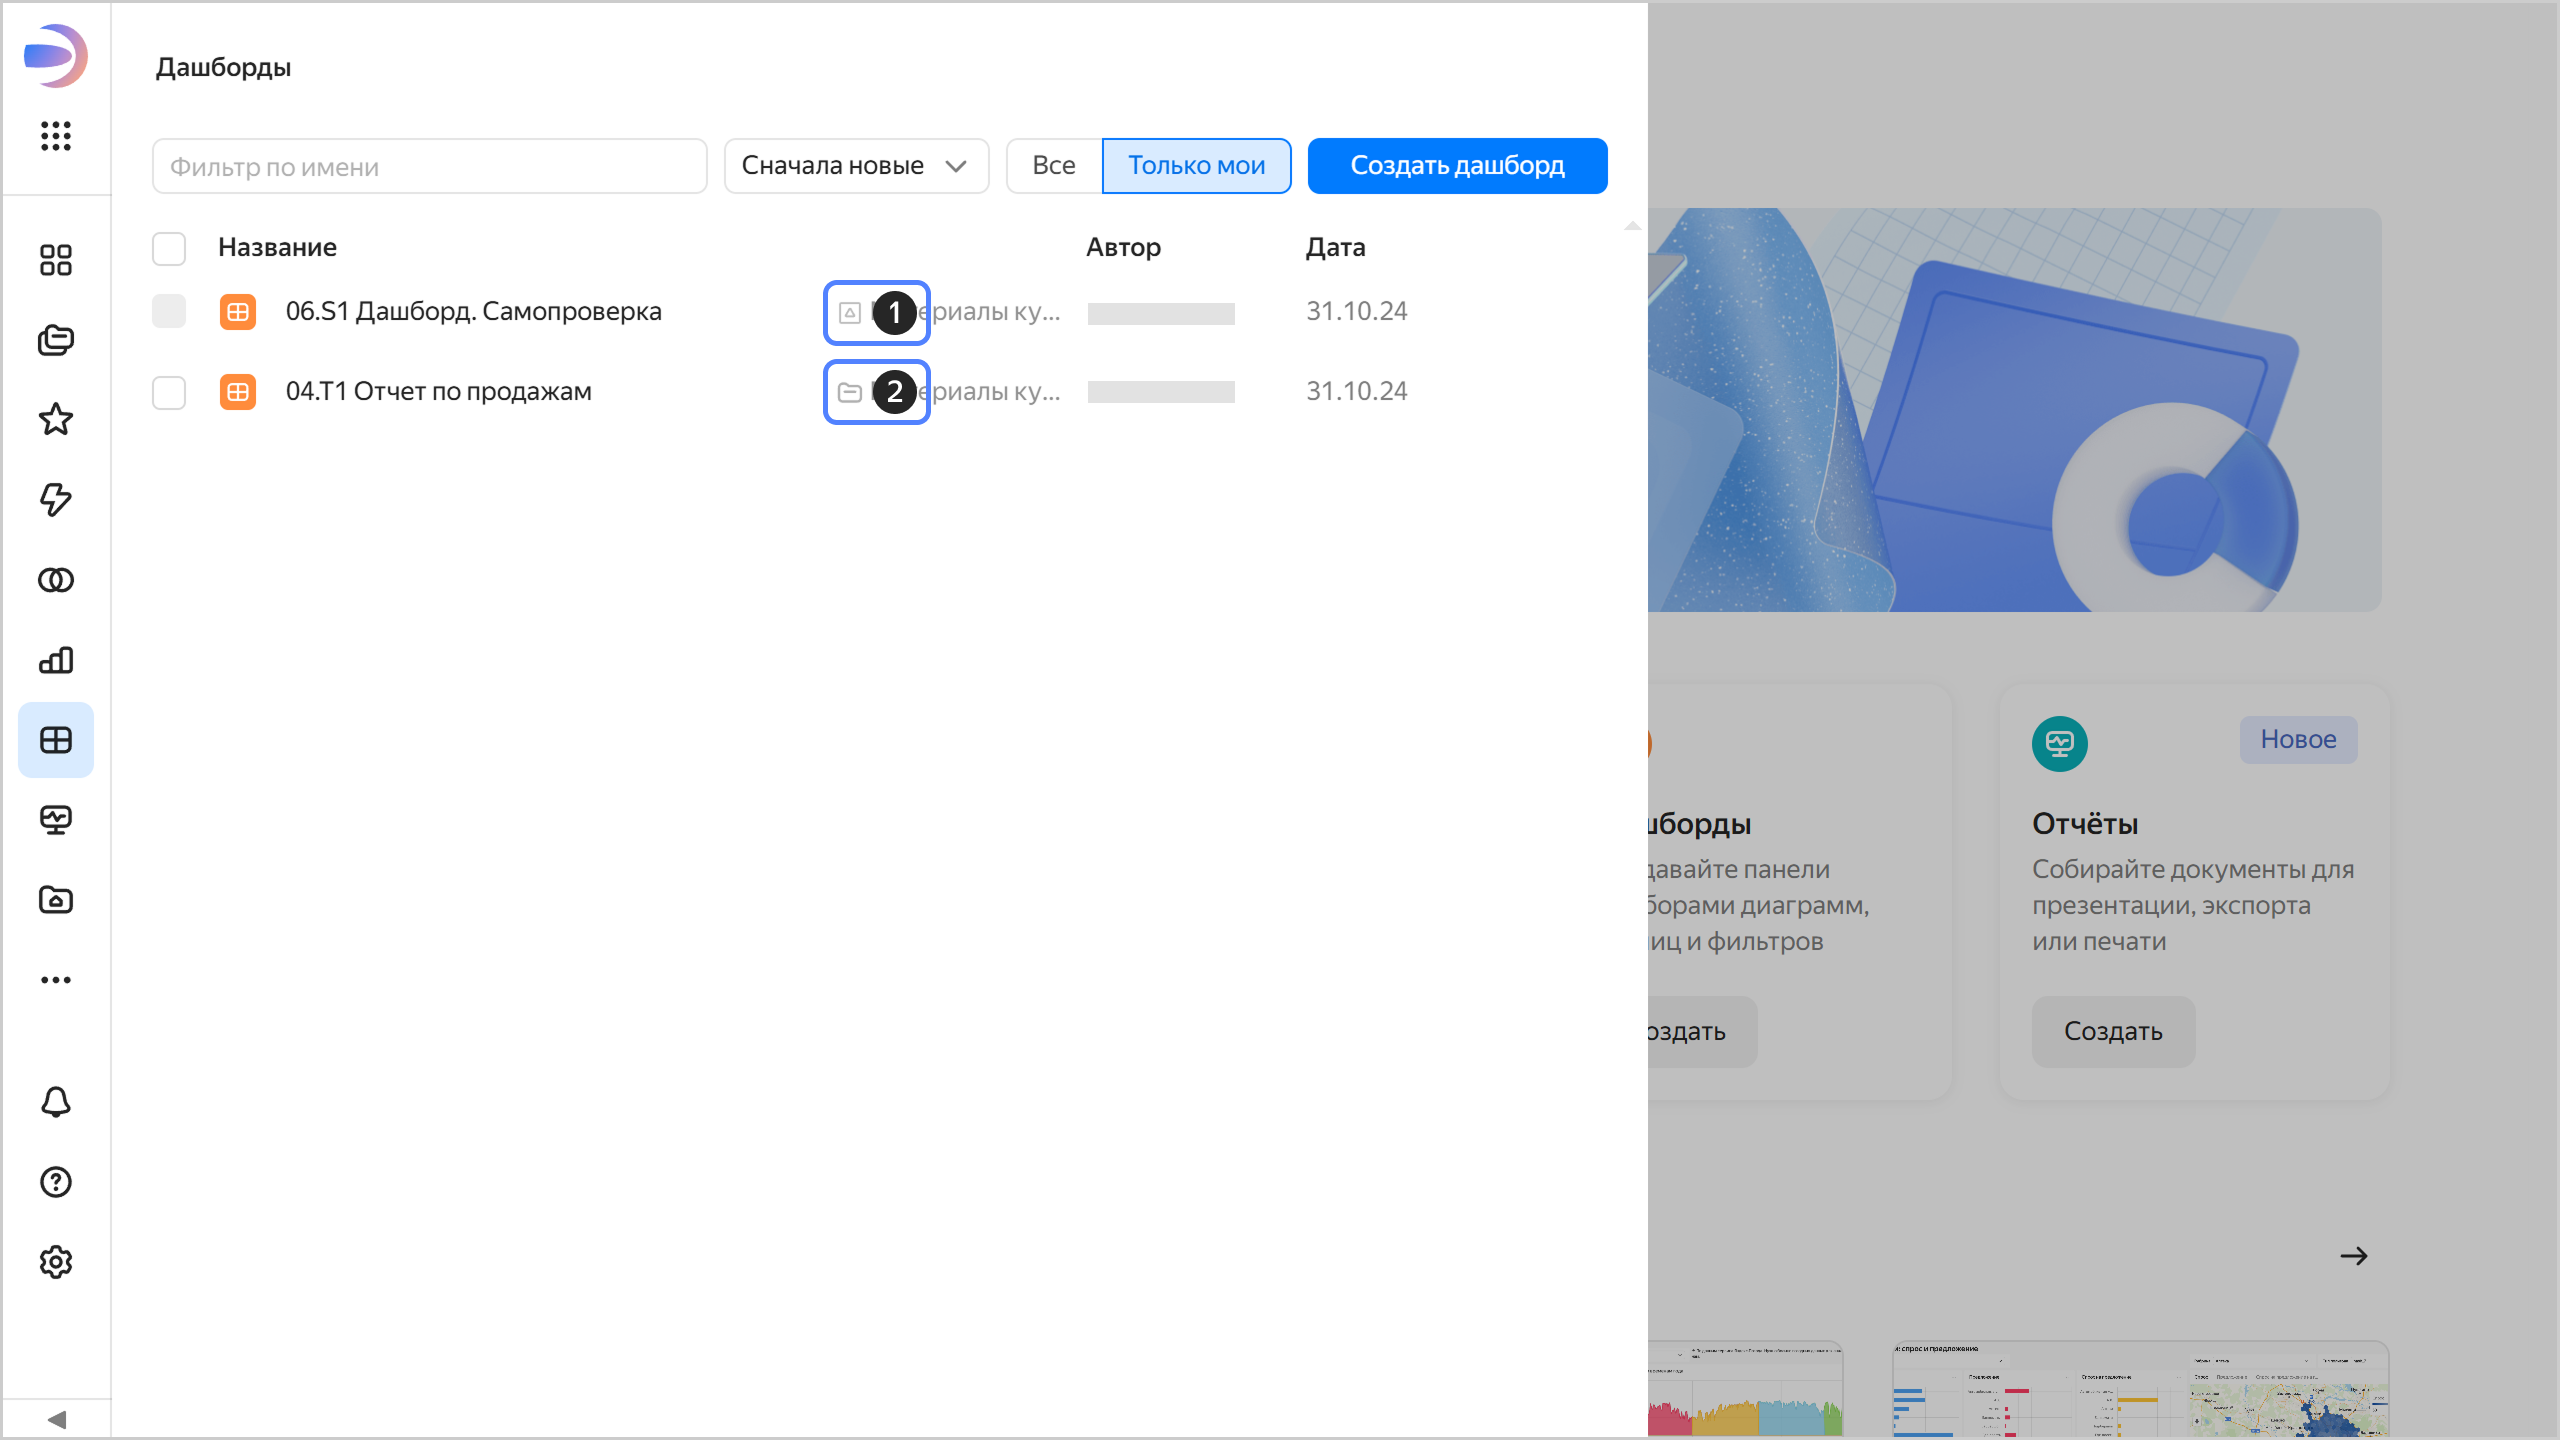This screenshot has width=2560, height=1440.
Task: Open Datasets overlapping circles icon
Action: coord(56,580)
